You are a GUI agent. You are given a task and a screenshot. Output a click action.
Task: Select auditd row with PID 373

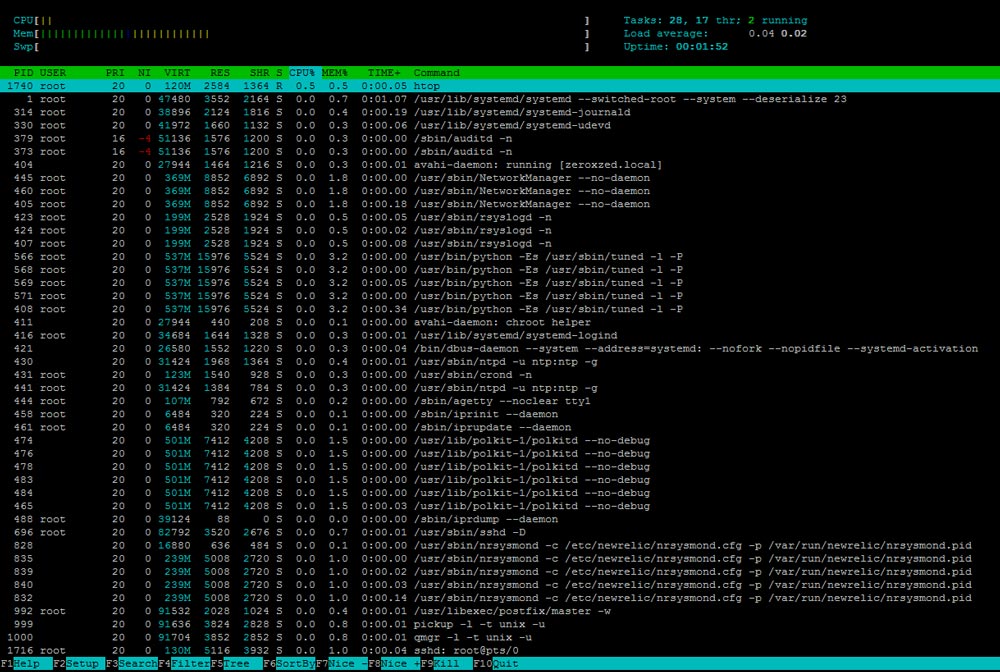pyautogui.click(x=500, y=152)
